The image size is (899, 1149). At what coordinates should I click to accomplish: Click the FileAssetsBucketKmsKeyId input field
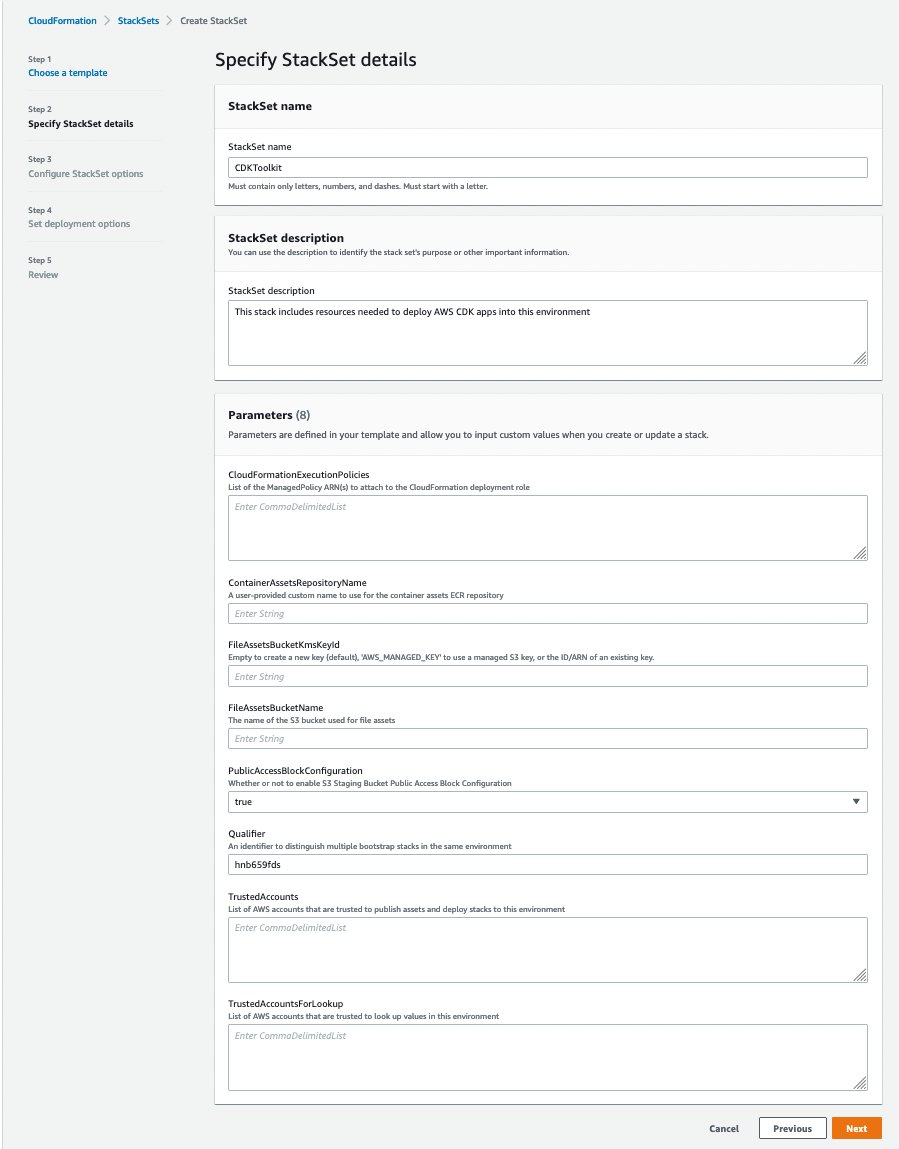547,676
